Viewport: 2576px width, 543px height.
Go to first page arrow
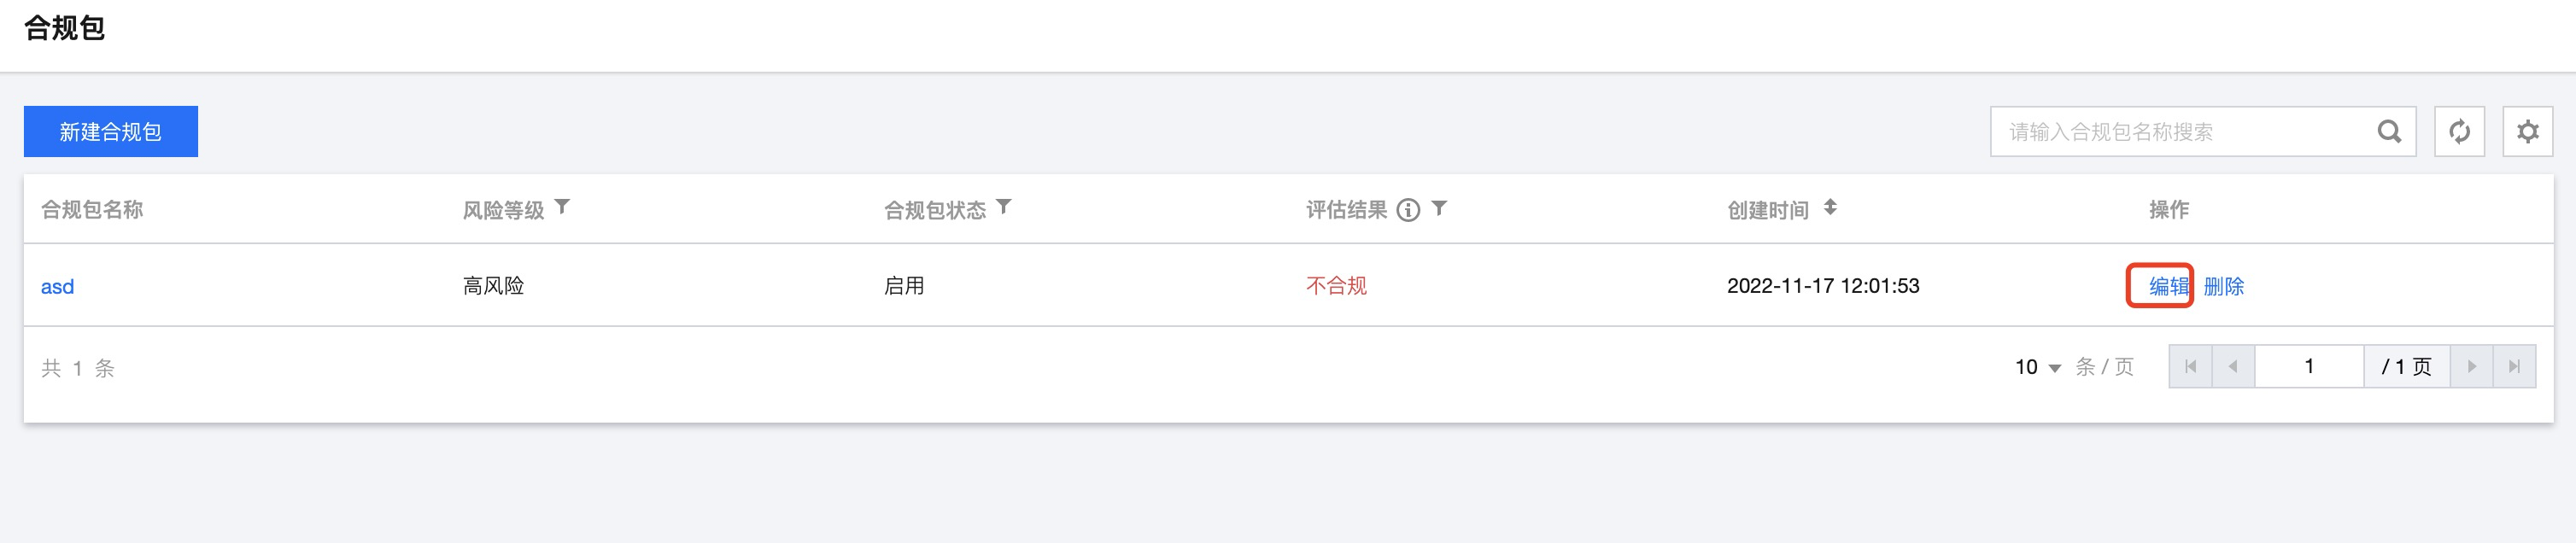coord(2190,367)
